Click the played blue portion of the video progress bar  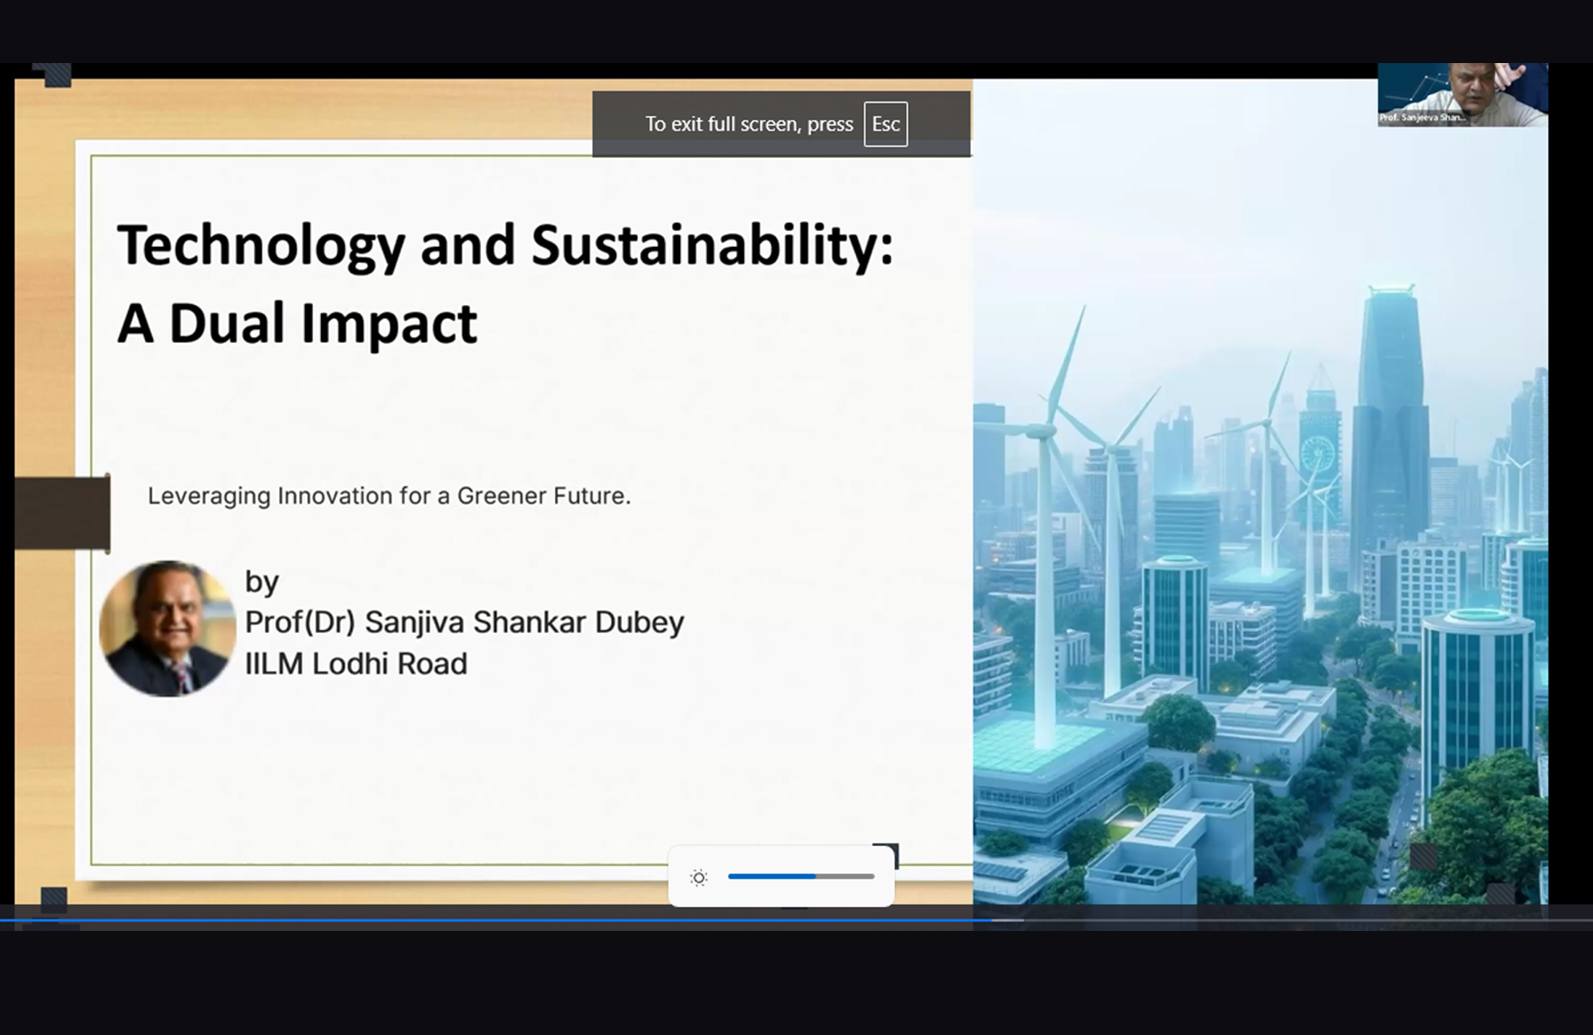tap(500, 920)
